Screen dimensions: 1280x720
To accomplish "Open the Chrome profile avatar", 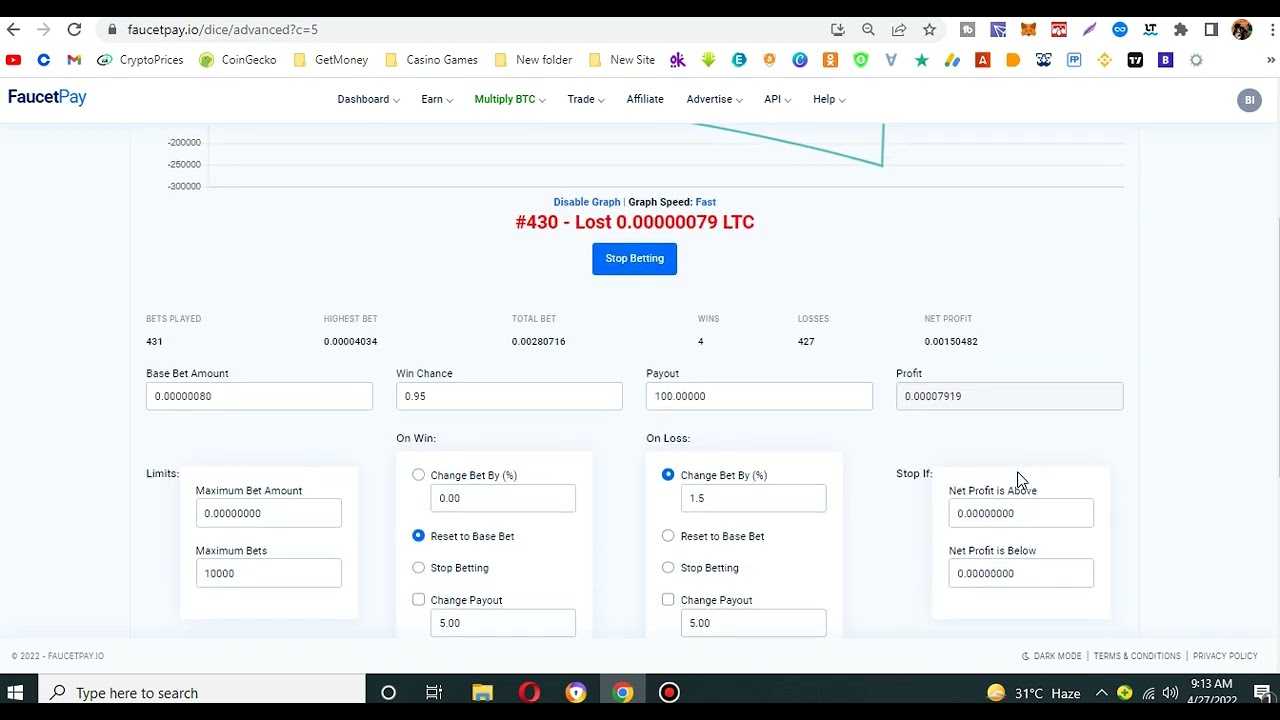I will pyautogui.click(x=1242, y=30).
